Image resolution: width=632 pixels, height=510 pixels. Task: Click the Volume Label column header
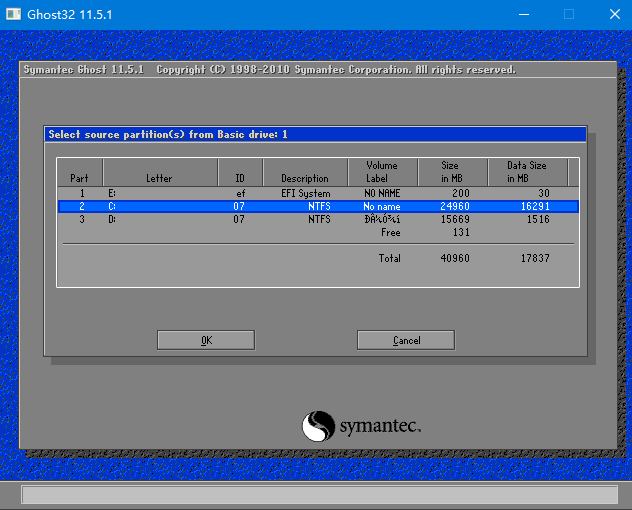pos(382,172)
